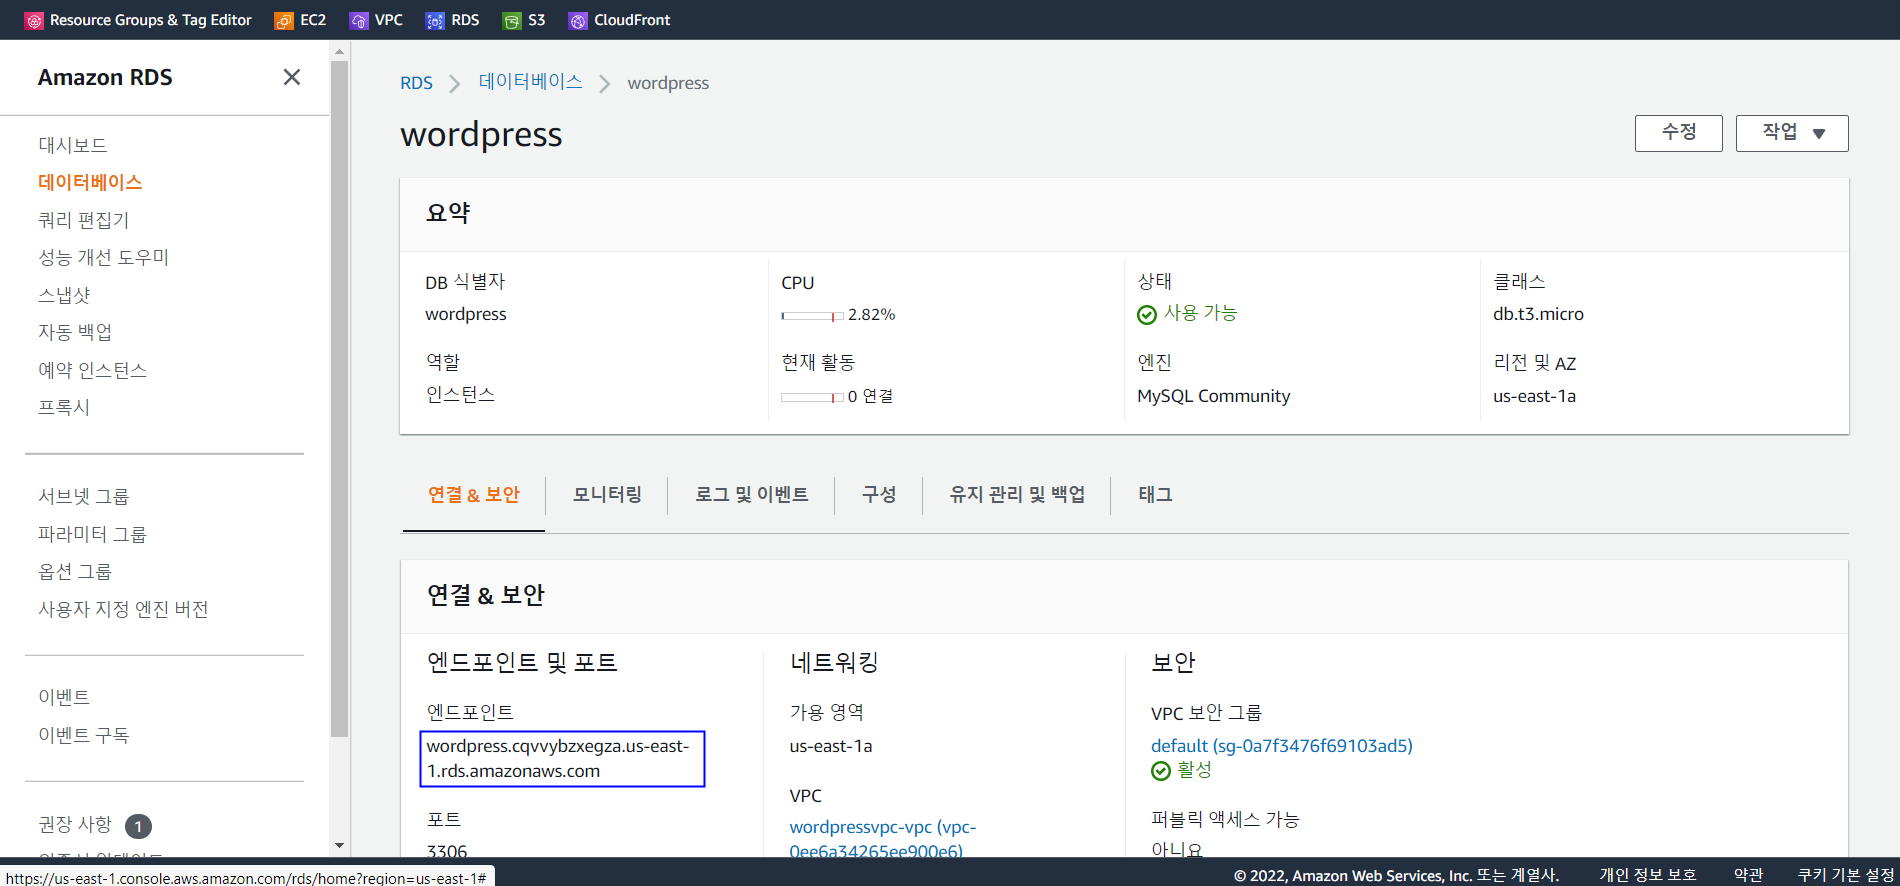Viewport: 1900px width, 886px height.
Task: Click us-east-1a under 리전 및 AZ
Action: click(1534, 396)
